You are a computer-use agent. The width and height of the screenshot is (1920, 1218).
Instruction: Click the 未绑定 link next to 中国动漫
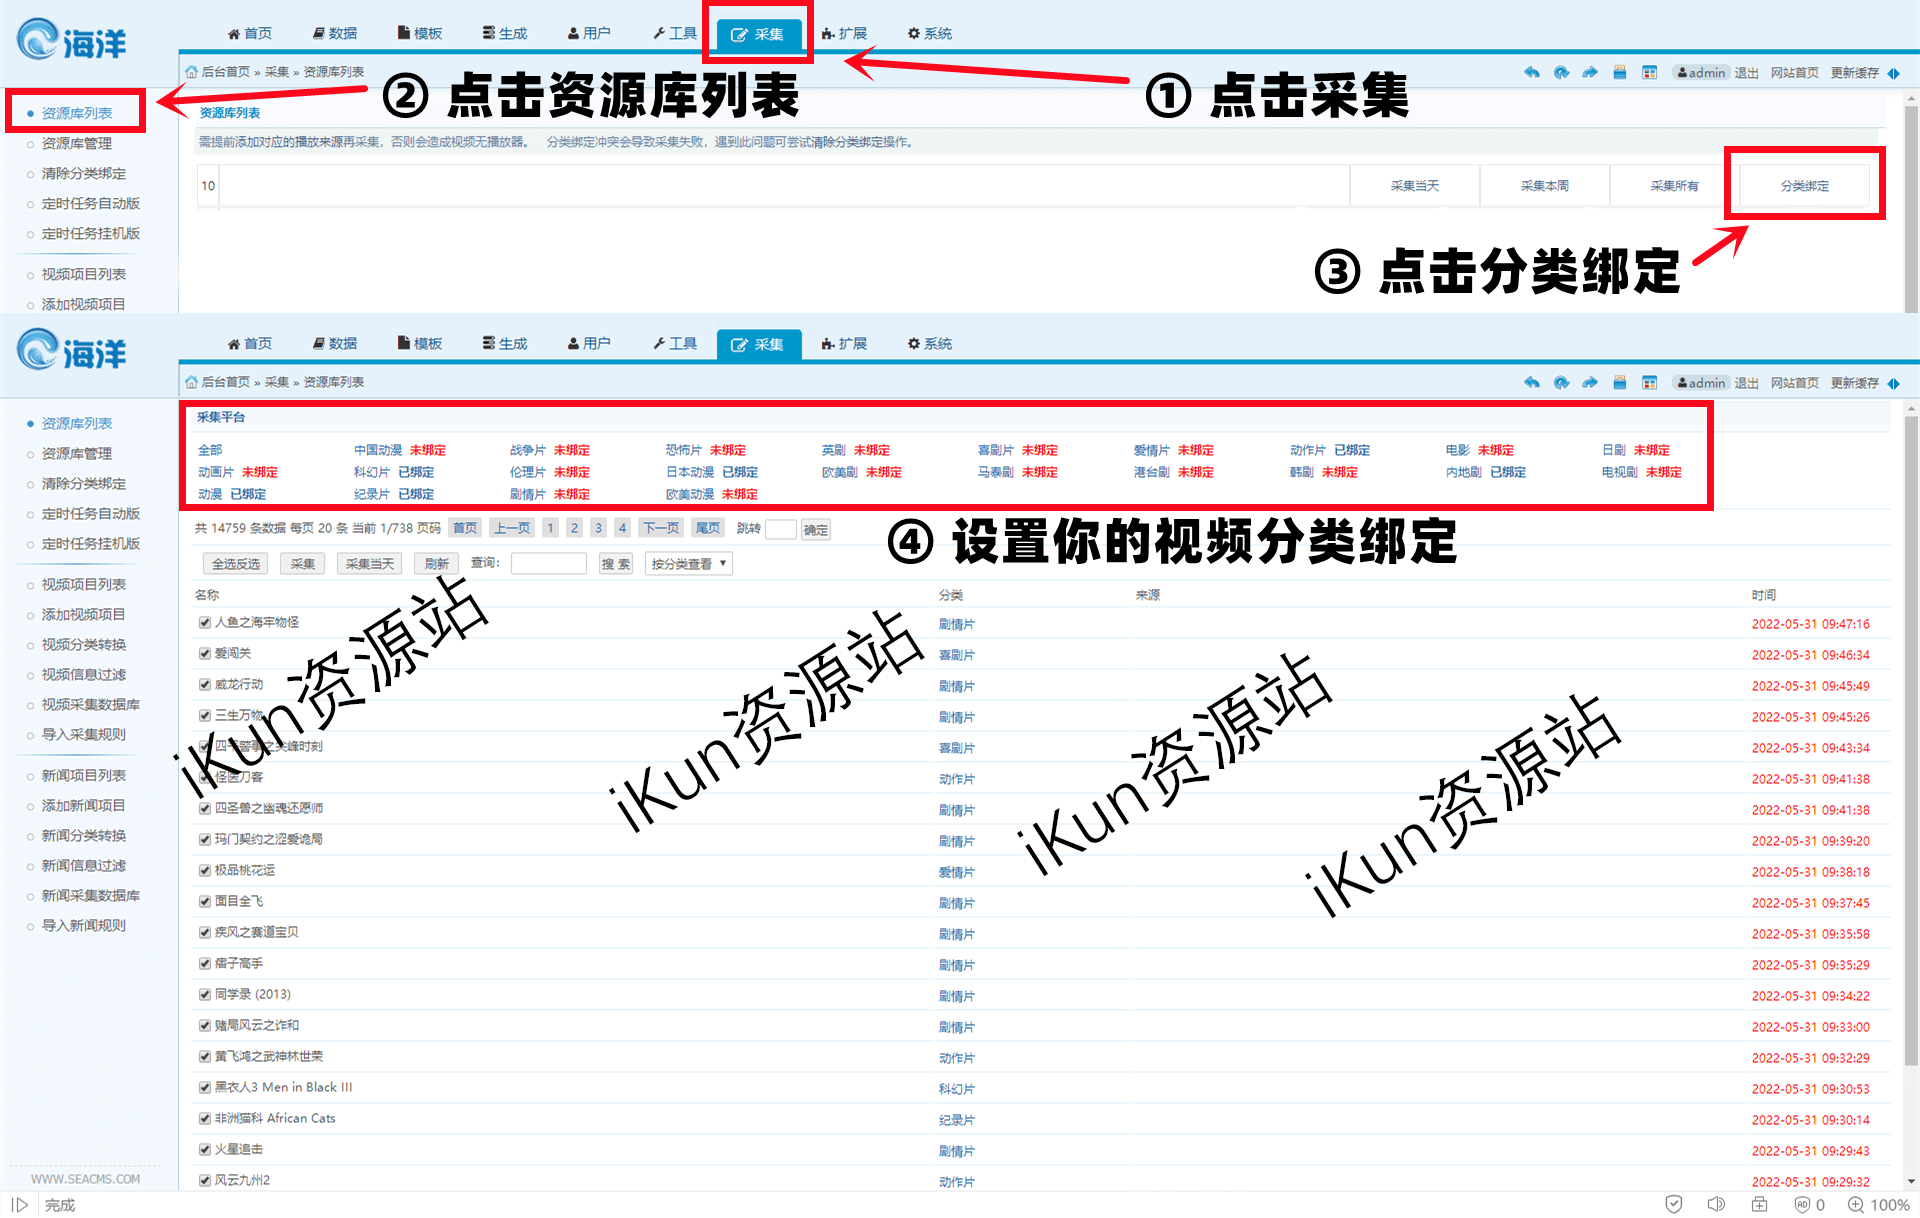(x=428, y=450)
